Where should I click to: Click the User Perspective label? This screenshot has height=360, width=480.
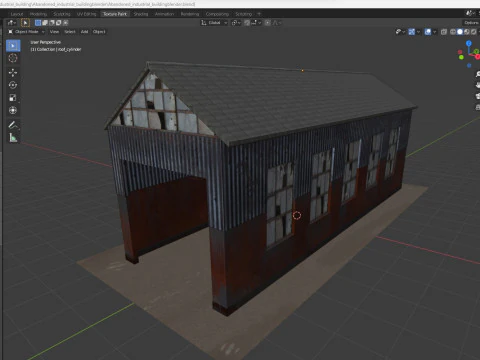tap(46, 42)
